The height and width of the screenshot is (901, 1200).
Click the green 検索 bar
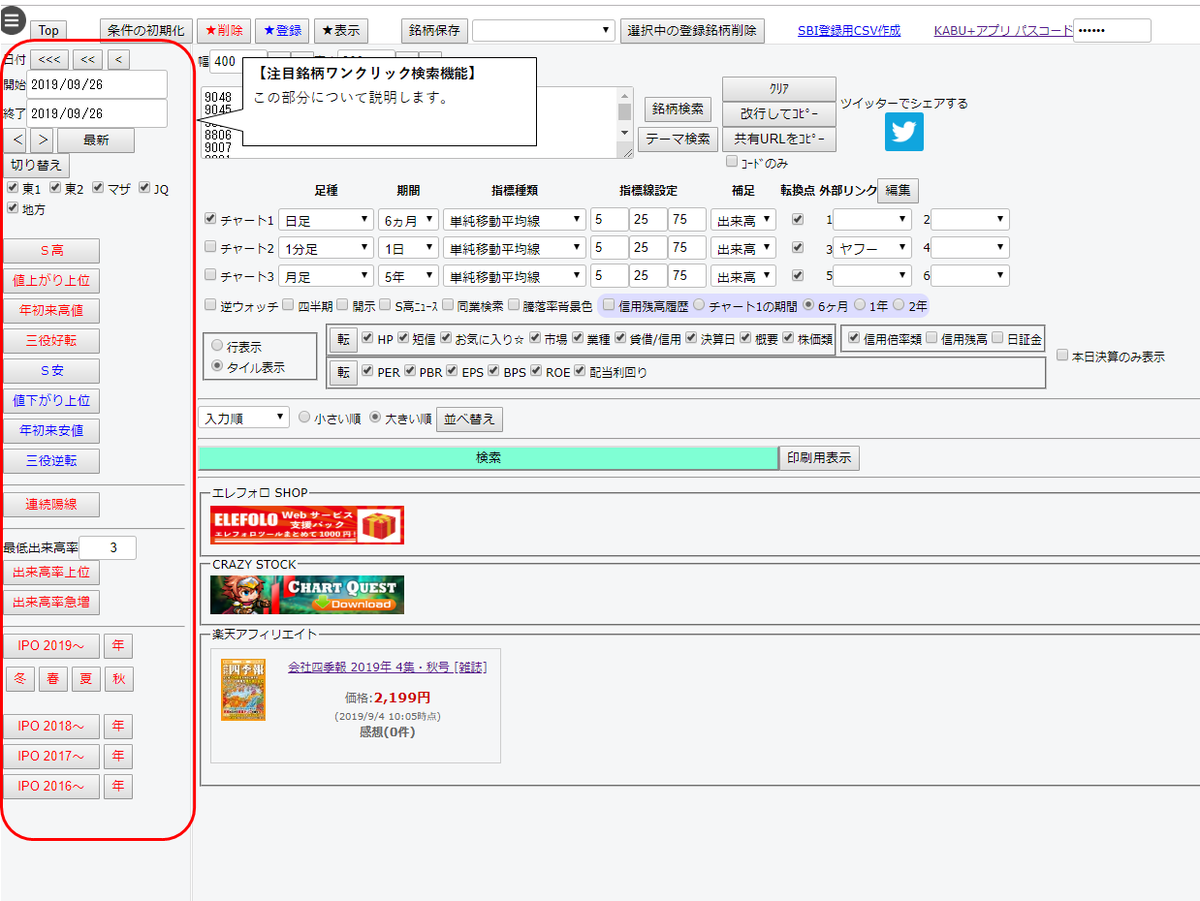tap(488, 458)
